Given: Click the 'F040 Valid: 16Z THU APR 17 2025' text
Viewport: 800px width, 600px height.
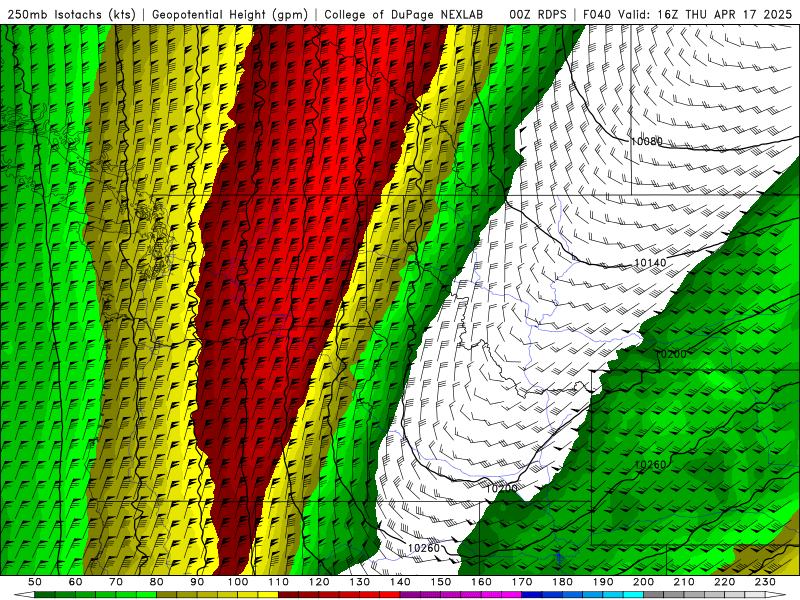Looking at the screenshot, I should click(687, 15).
